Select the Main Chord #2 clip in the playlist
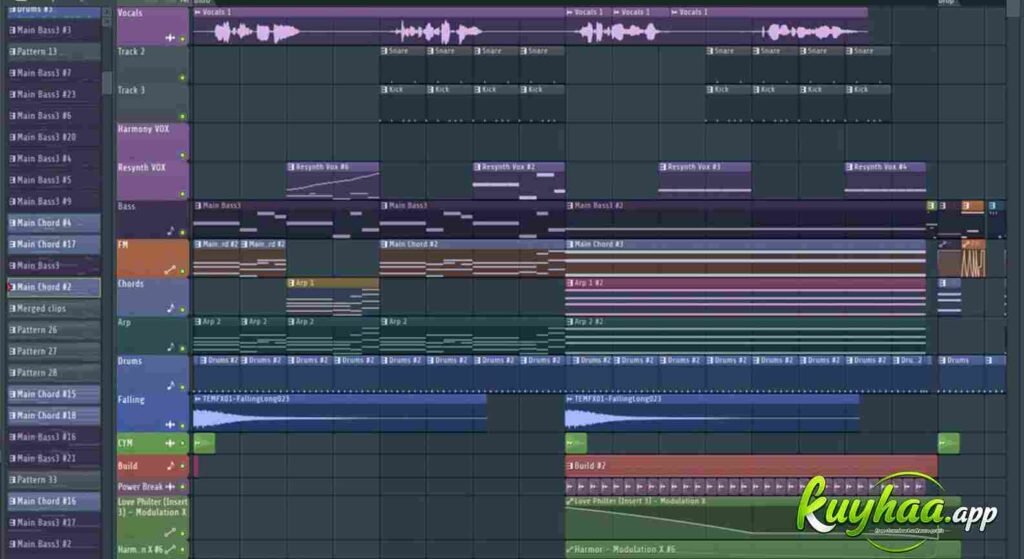The image size is (1024, 559). point(472,259)
